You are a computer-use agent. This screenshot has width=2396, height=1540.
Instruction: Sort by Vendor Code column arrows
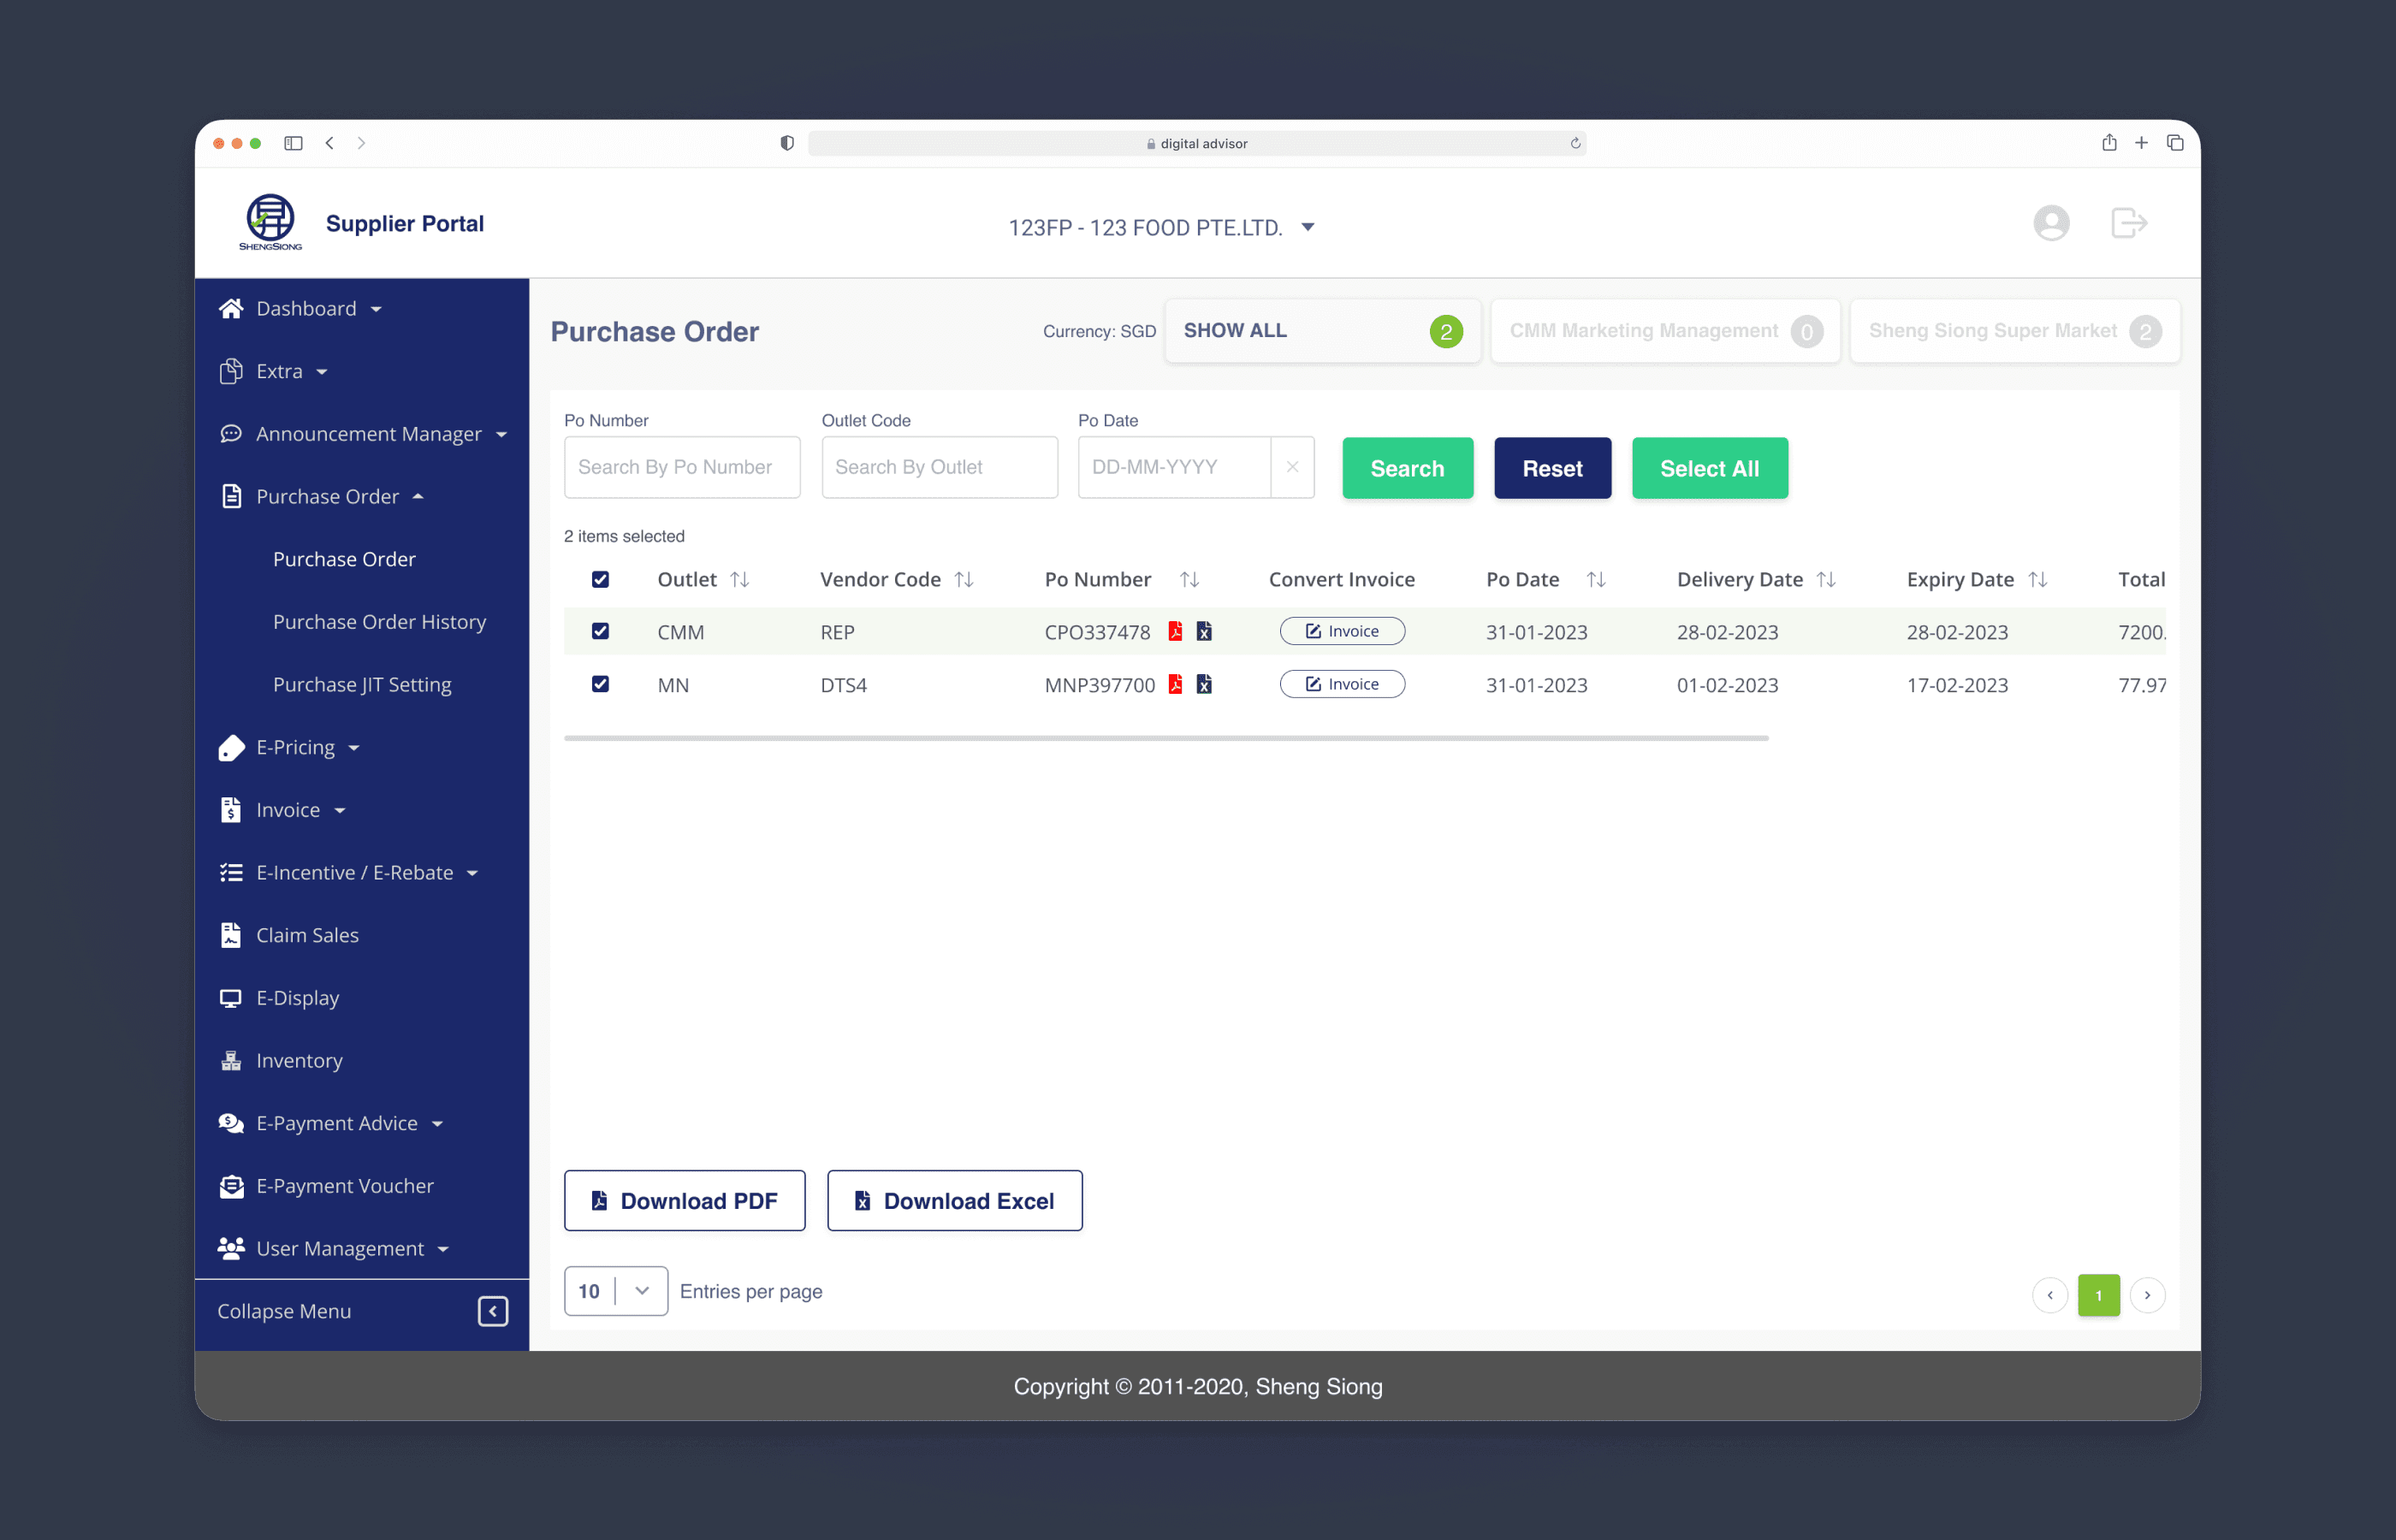[x=964, y=579]
